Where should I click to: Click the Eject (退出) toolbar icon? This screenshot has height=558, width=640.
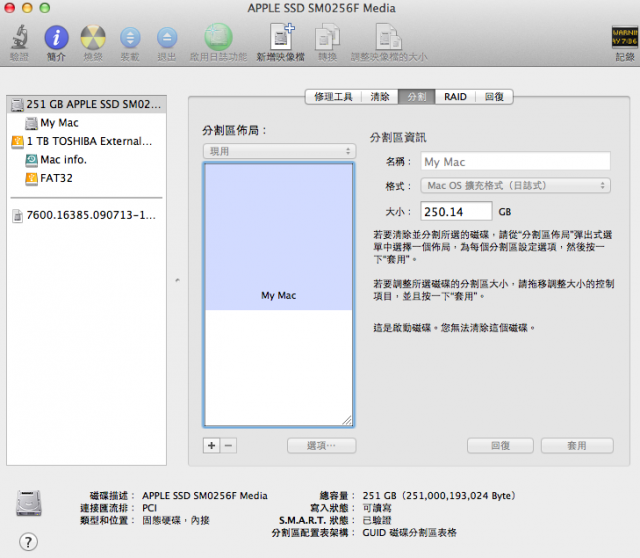point(167,38)
